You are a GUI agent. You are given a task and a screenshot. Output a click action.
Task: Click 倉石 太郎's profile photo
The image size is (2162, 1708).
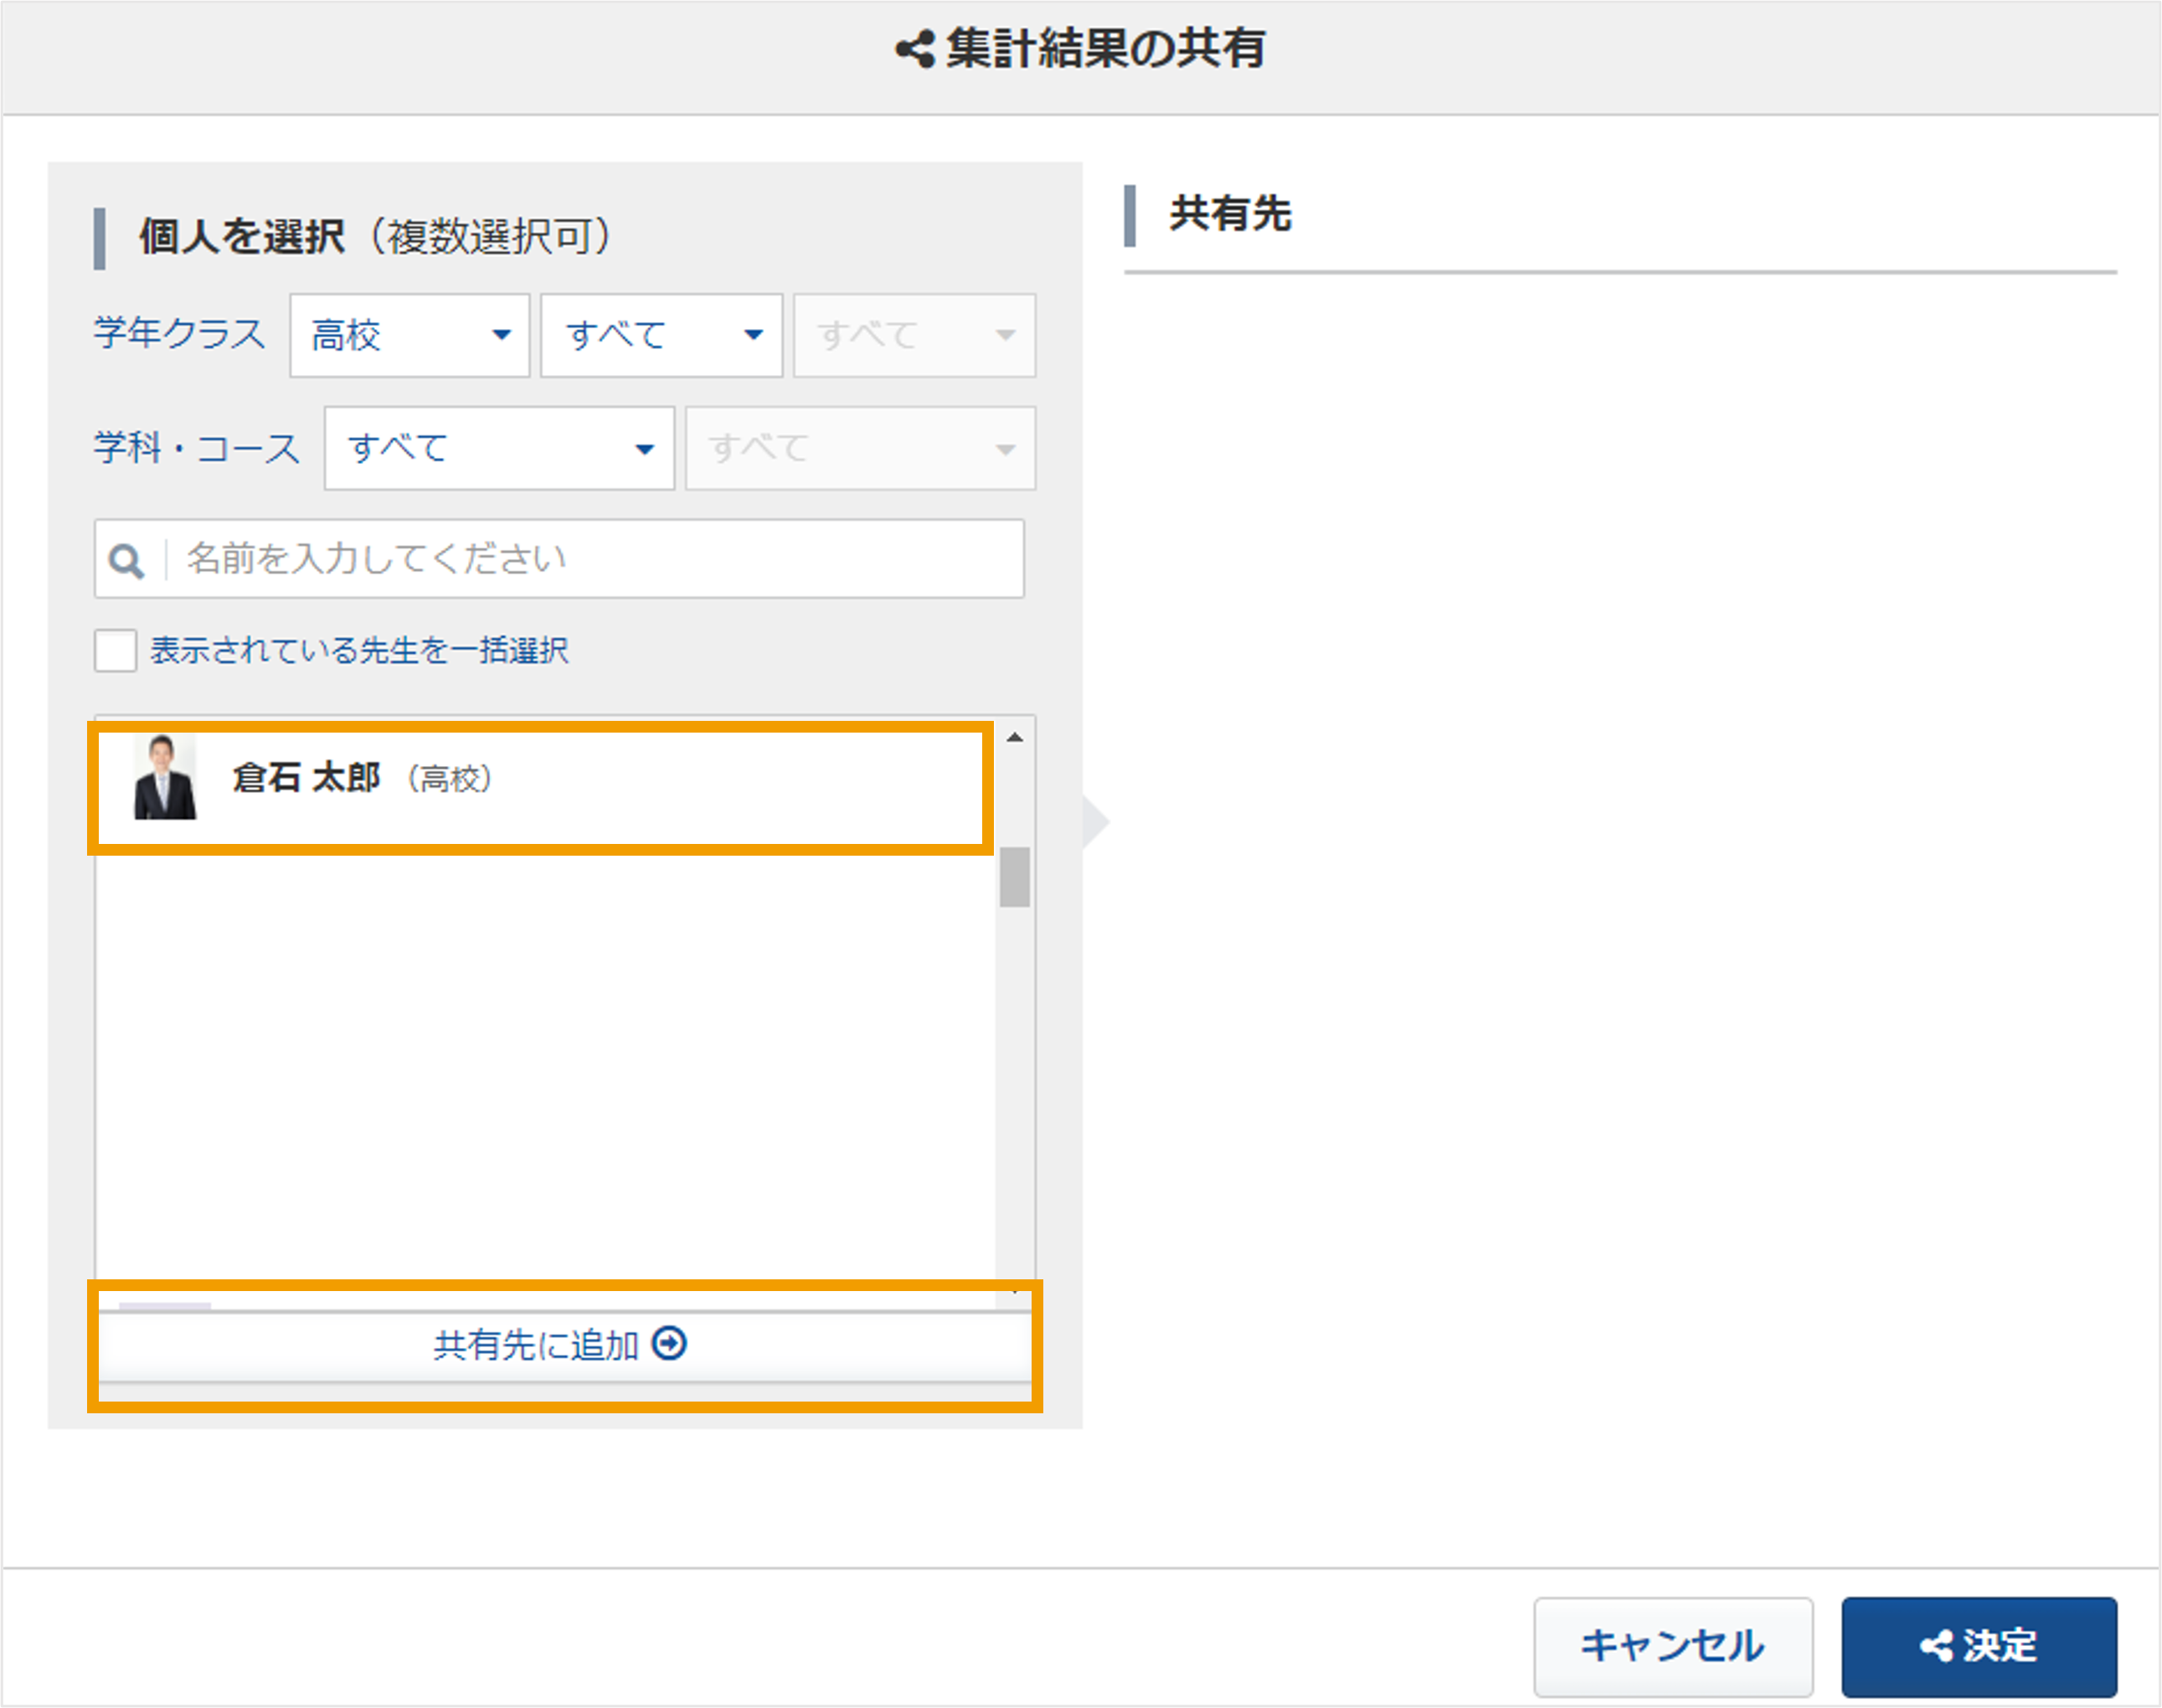click(164, 778)
